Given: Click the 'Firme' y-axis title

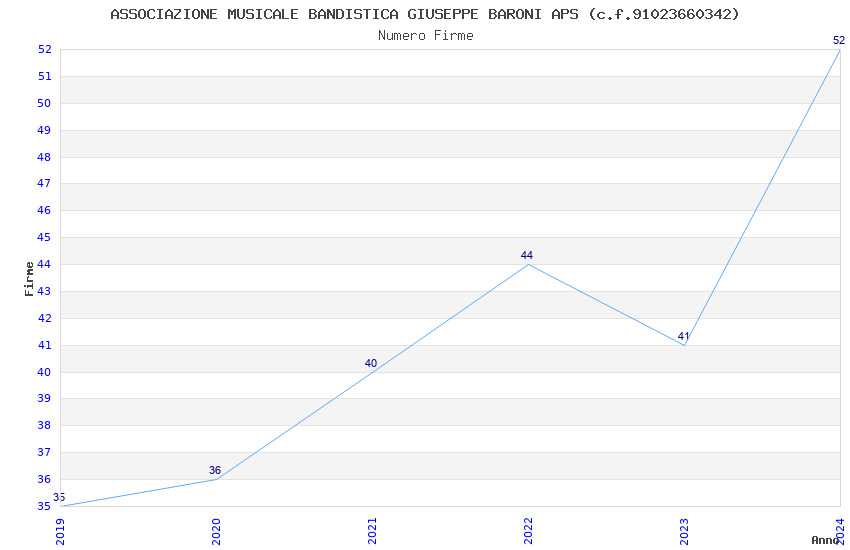Looking at the screenshot, I should (x=29, y=279).
